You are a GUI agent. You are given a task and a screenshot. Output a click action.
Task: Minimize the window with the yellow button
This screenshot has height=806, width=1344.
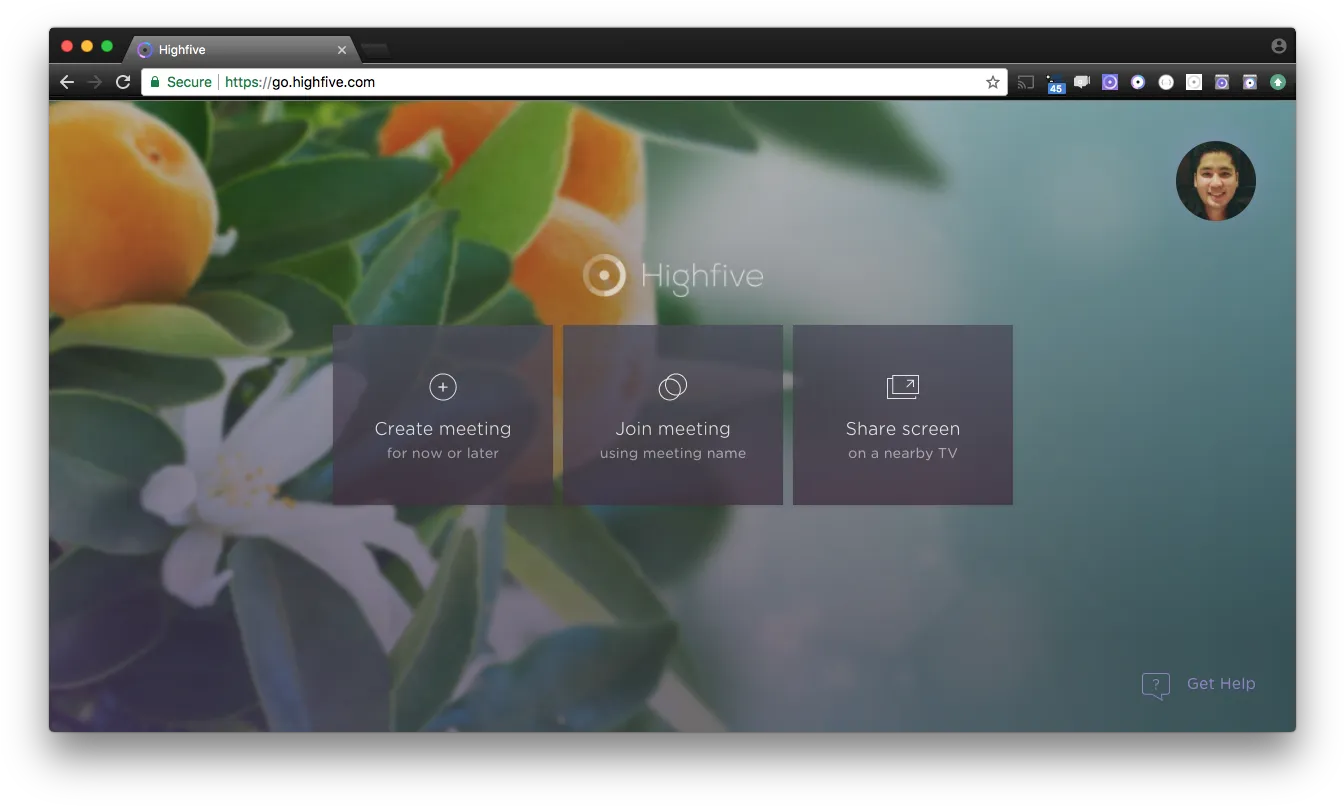pyautogui.click(x=87, y=46)
